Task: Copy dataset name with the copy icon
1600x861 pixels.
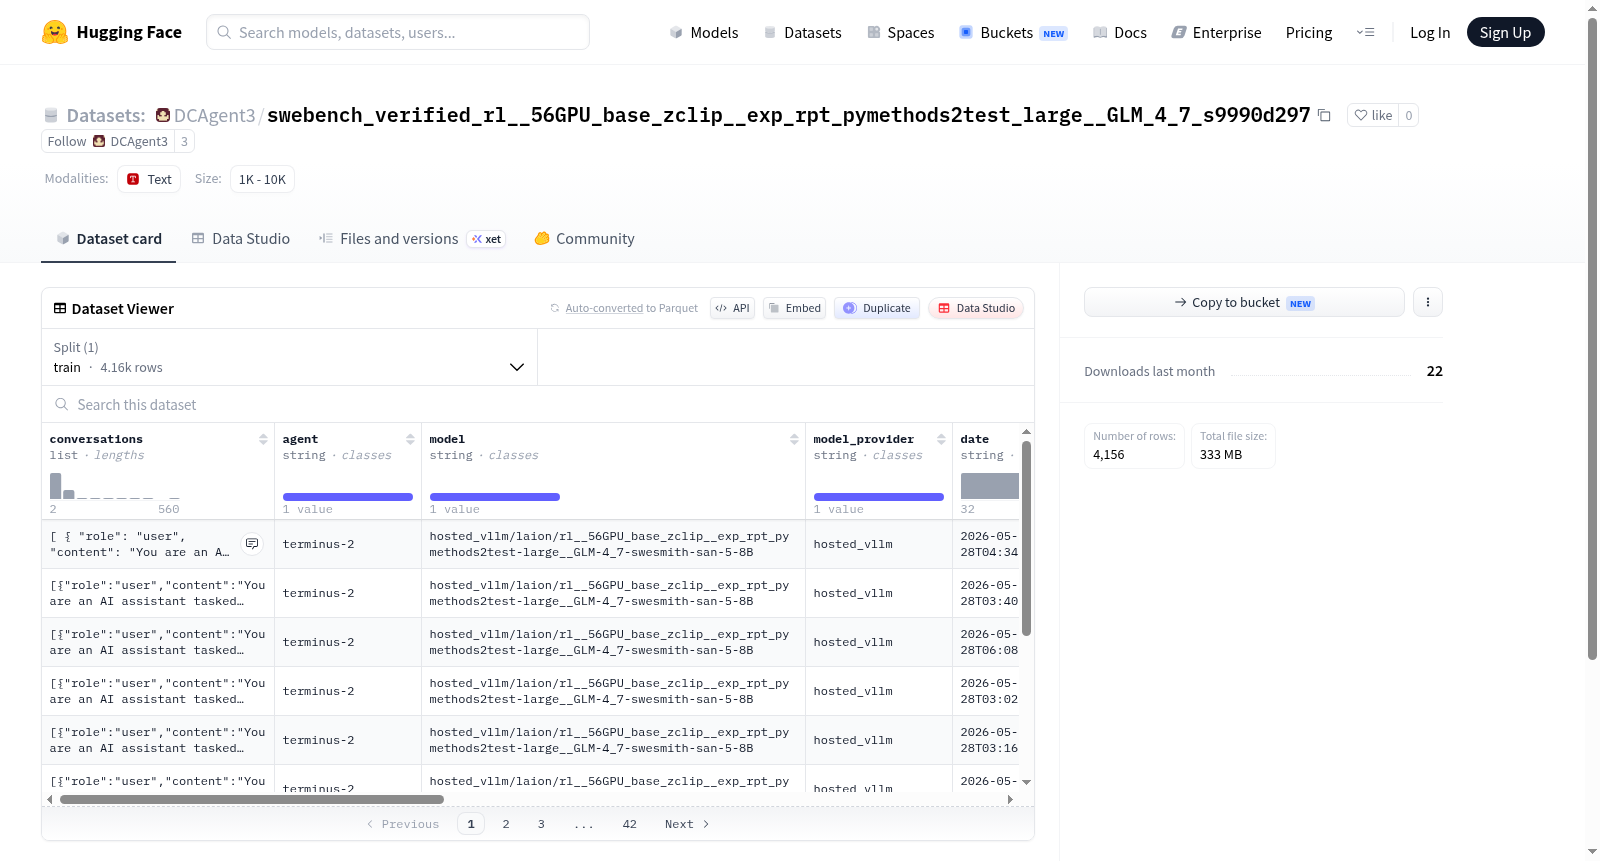Action: pyautogui.click(x=1324, y=116)
